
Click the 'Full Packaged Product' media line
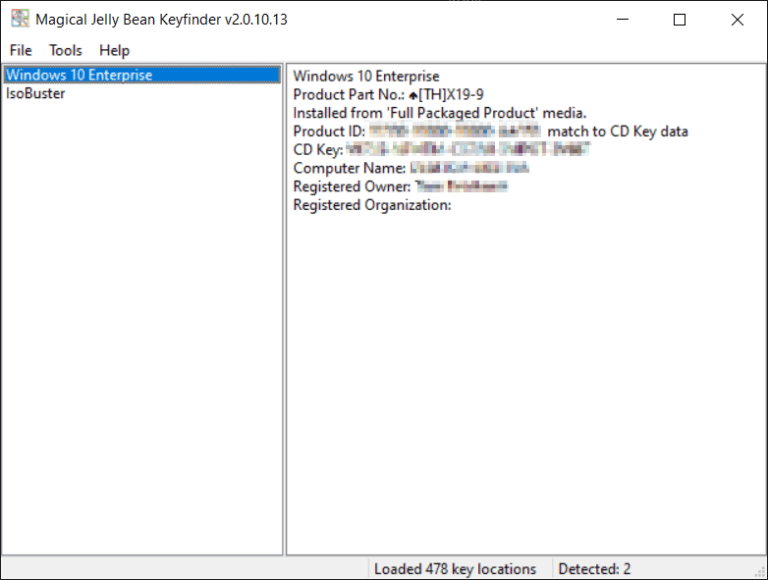coord(439,113)
